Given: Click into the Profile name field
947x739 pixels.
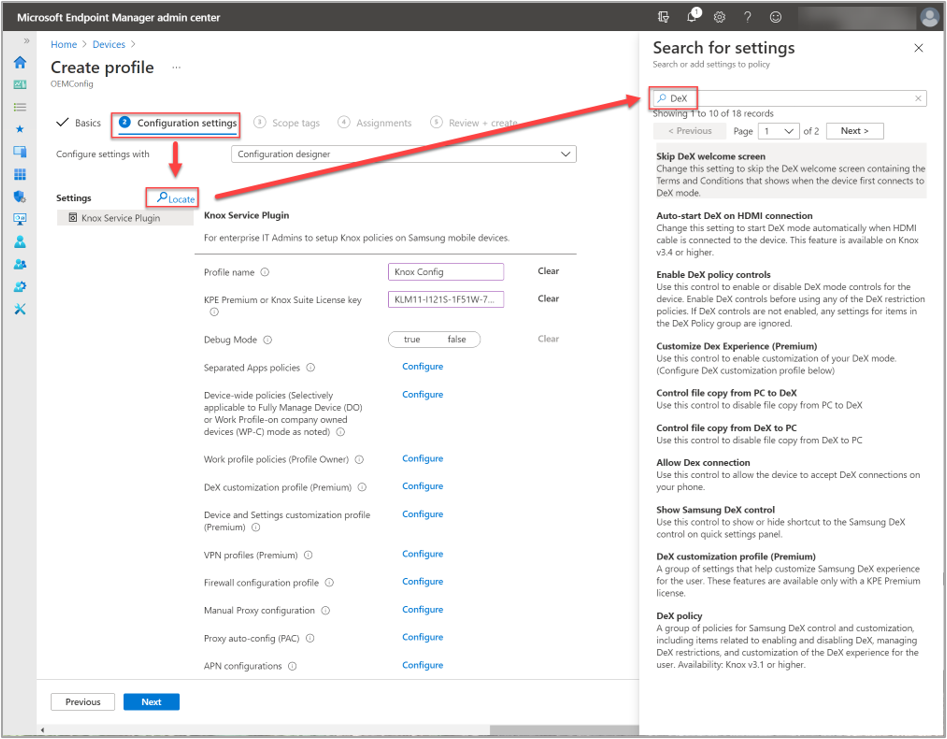Looking at the screenshot, I should pos(446,272).
